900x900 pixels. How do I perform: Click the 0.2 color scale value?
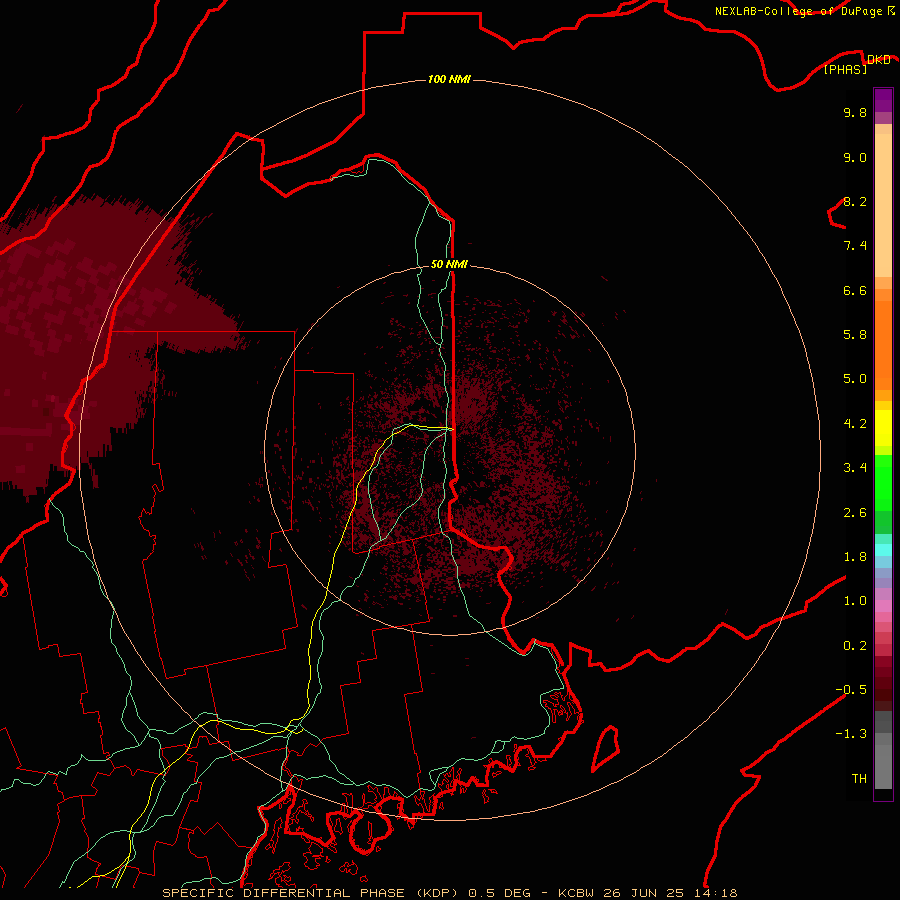click(x=855, y=646)
